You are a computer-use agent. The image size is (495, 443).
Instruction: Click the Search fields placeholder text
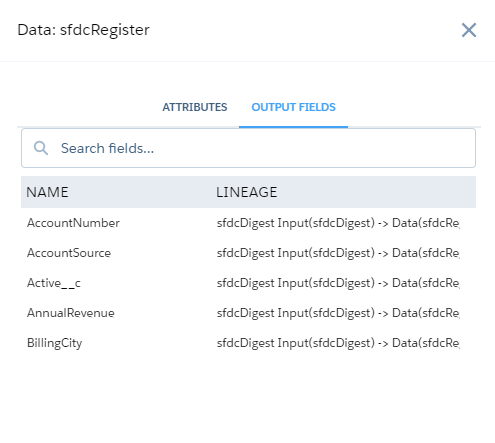pyautogui.click(x=107, y=148)
